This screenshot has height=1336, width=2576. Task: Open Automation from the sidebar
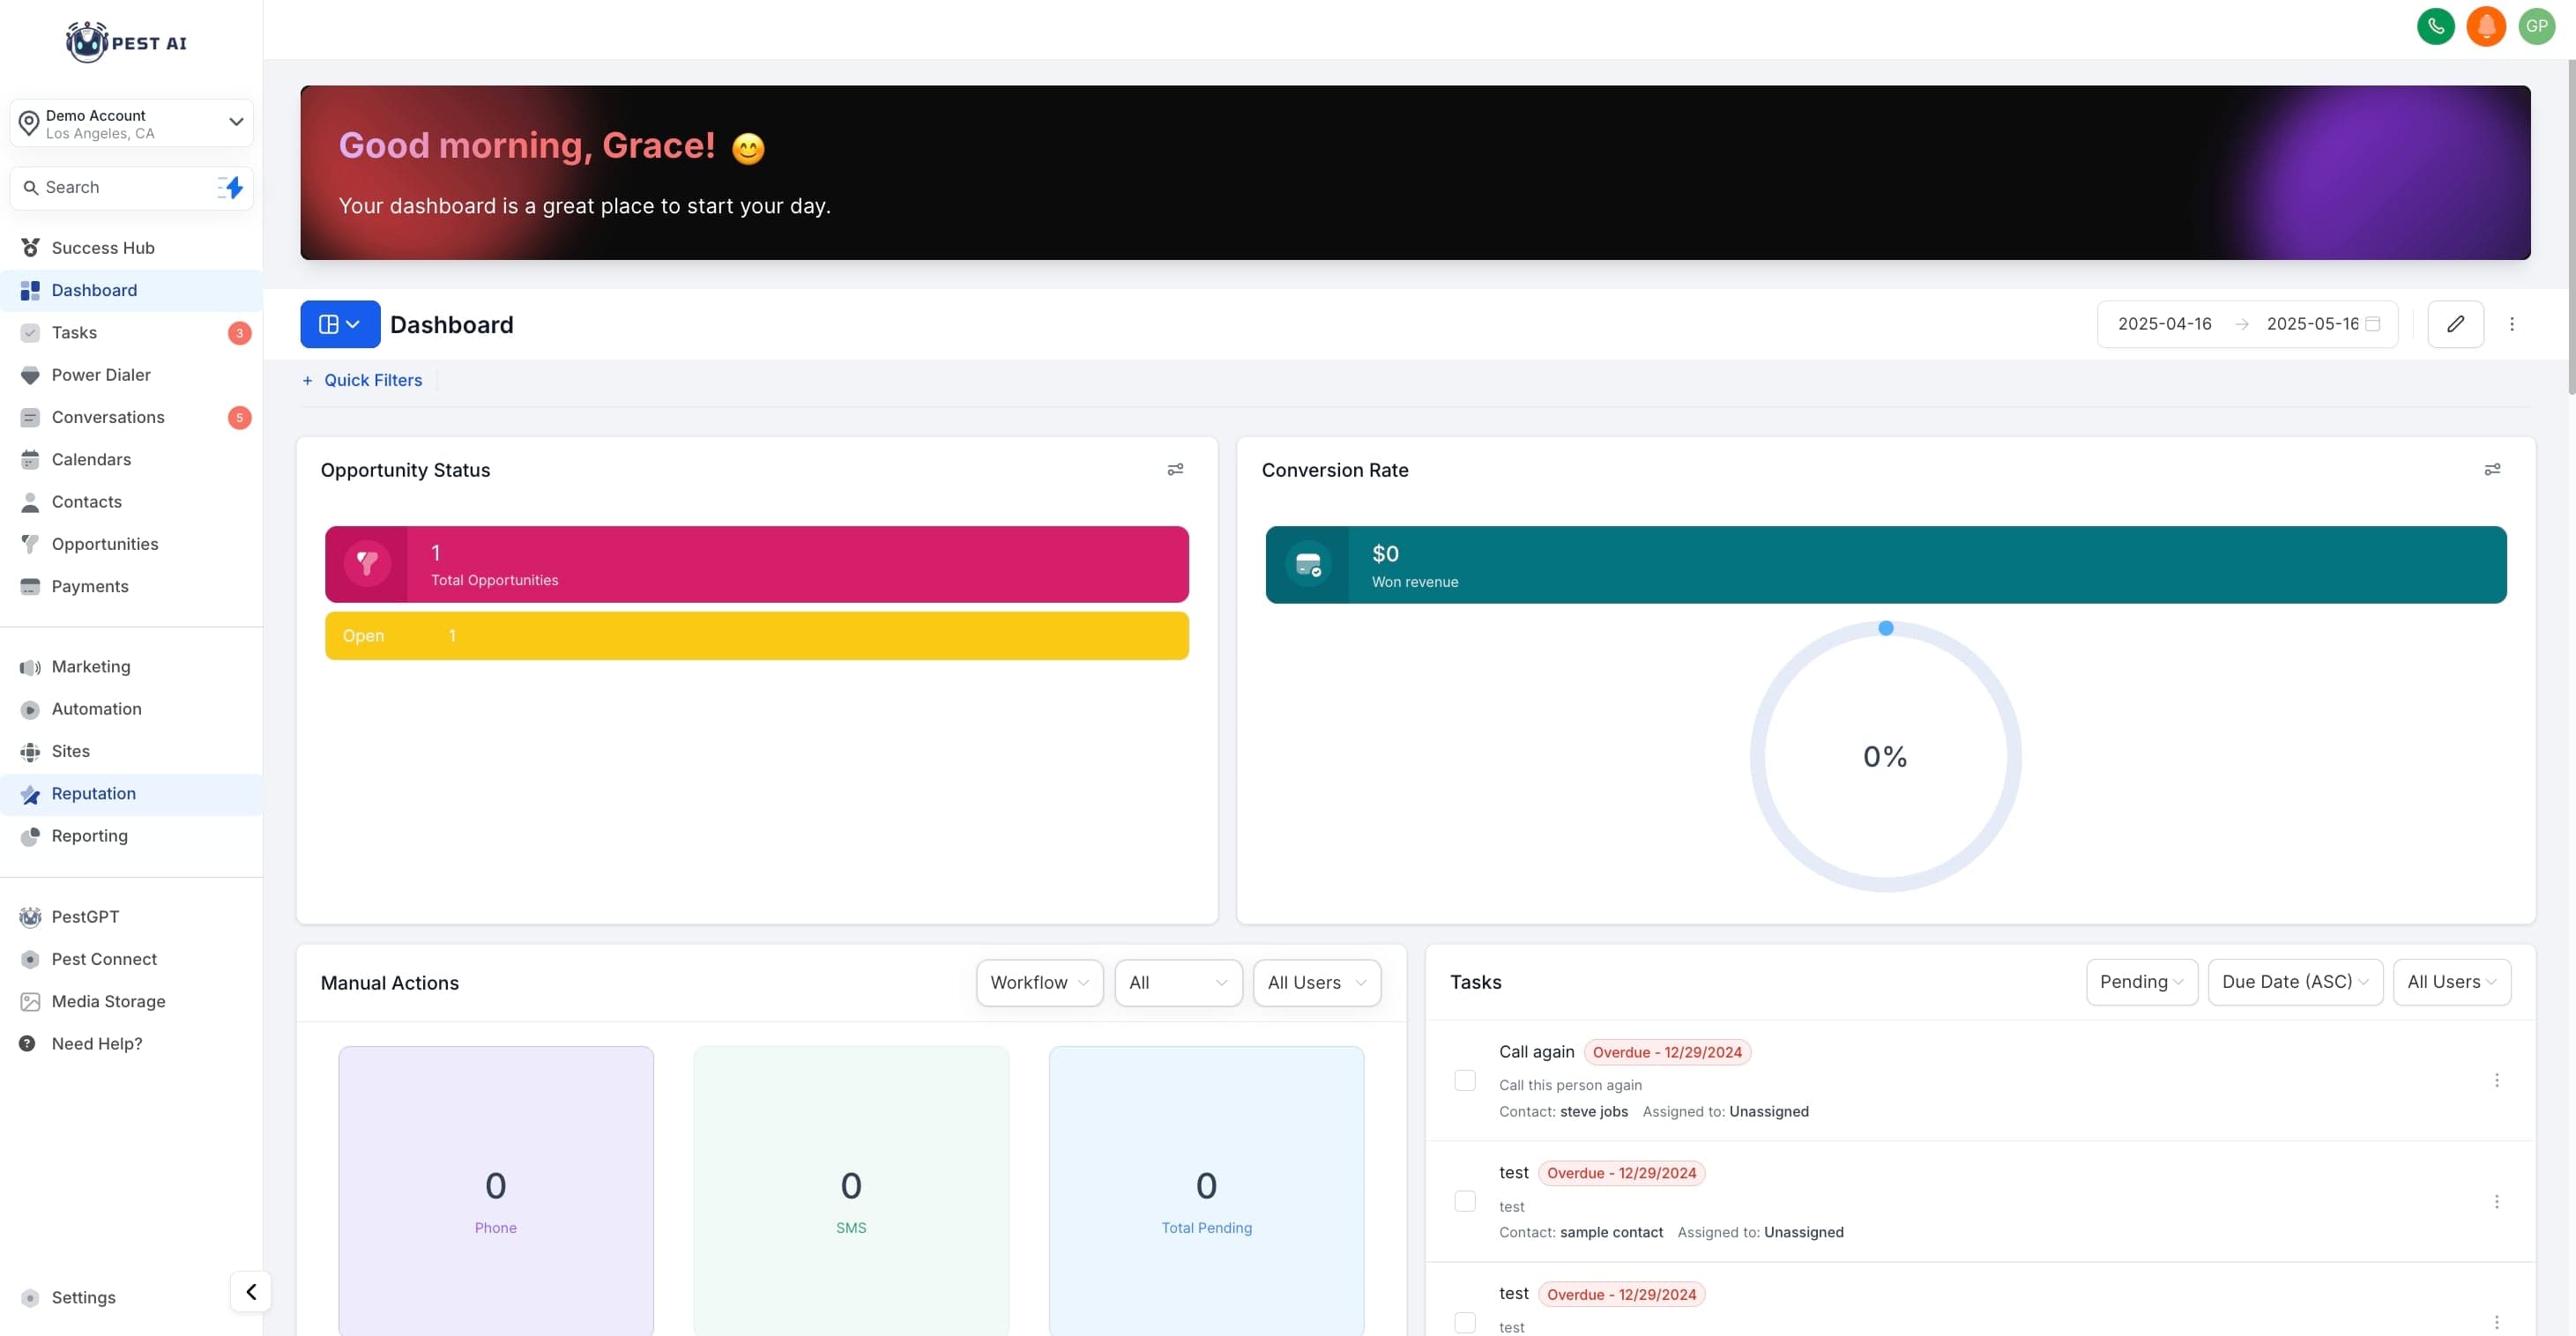131,709
